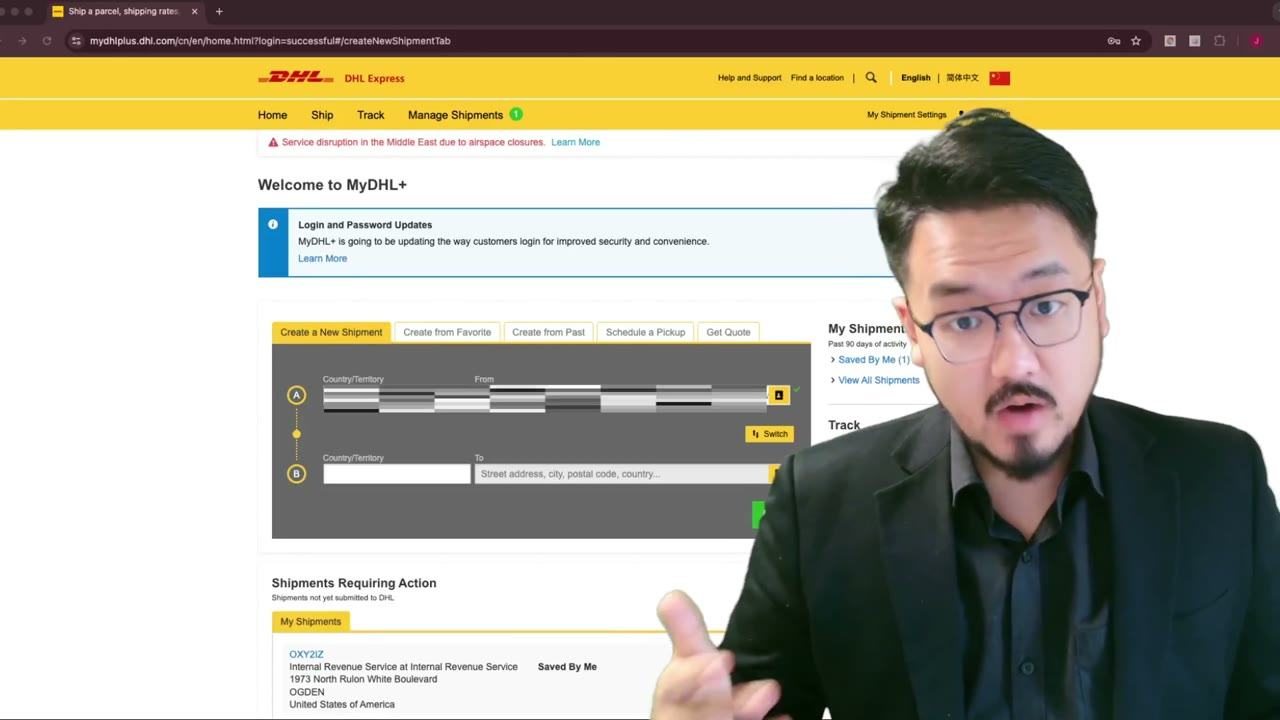Viewport: 1280px width, 720px height.
Task: Click the DHL Express logo
Action: [331, 78]
